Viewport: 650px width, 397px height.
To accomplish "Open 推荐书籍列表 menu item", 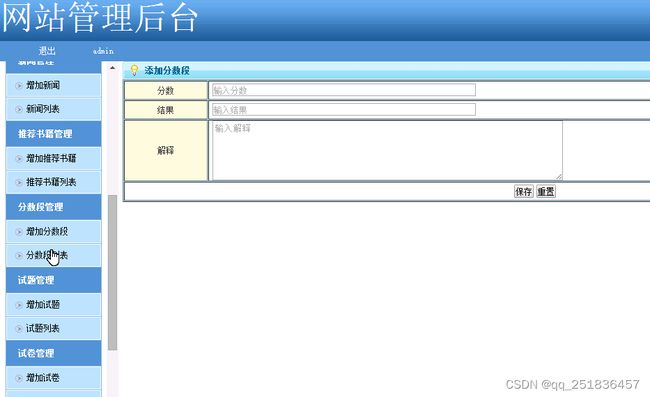I will tap(53, 182).
